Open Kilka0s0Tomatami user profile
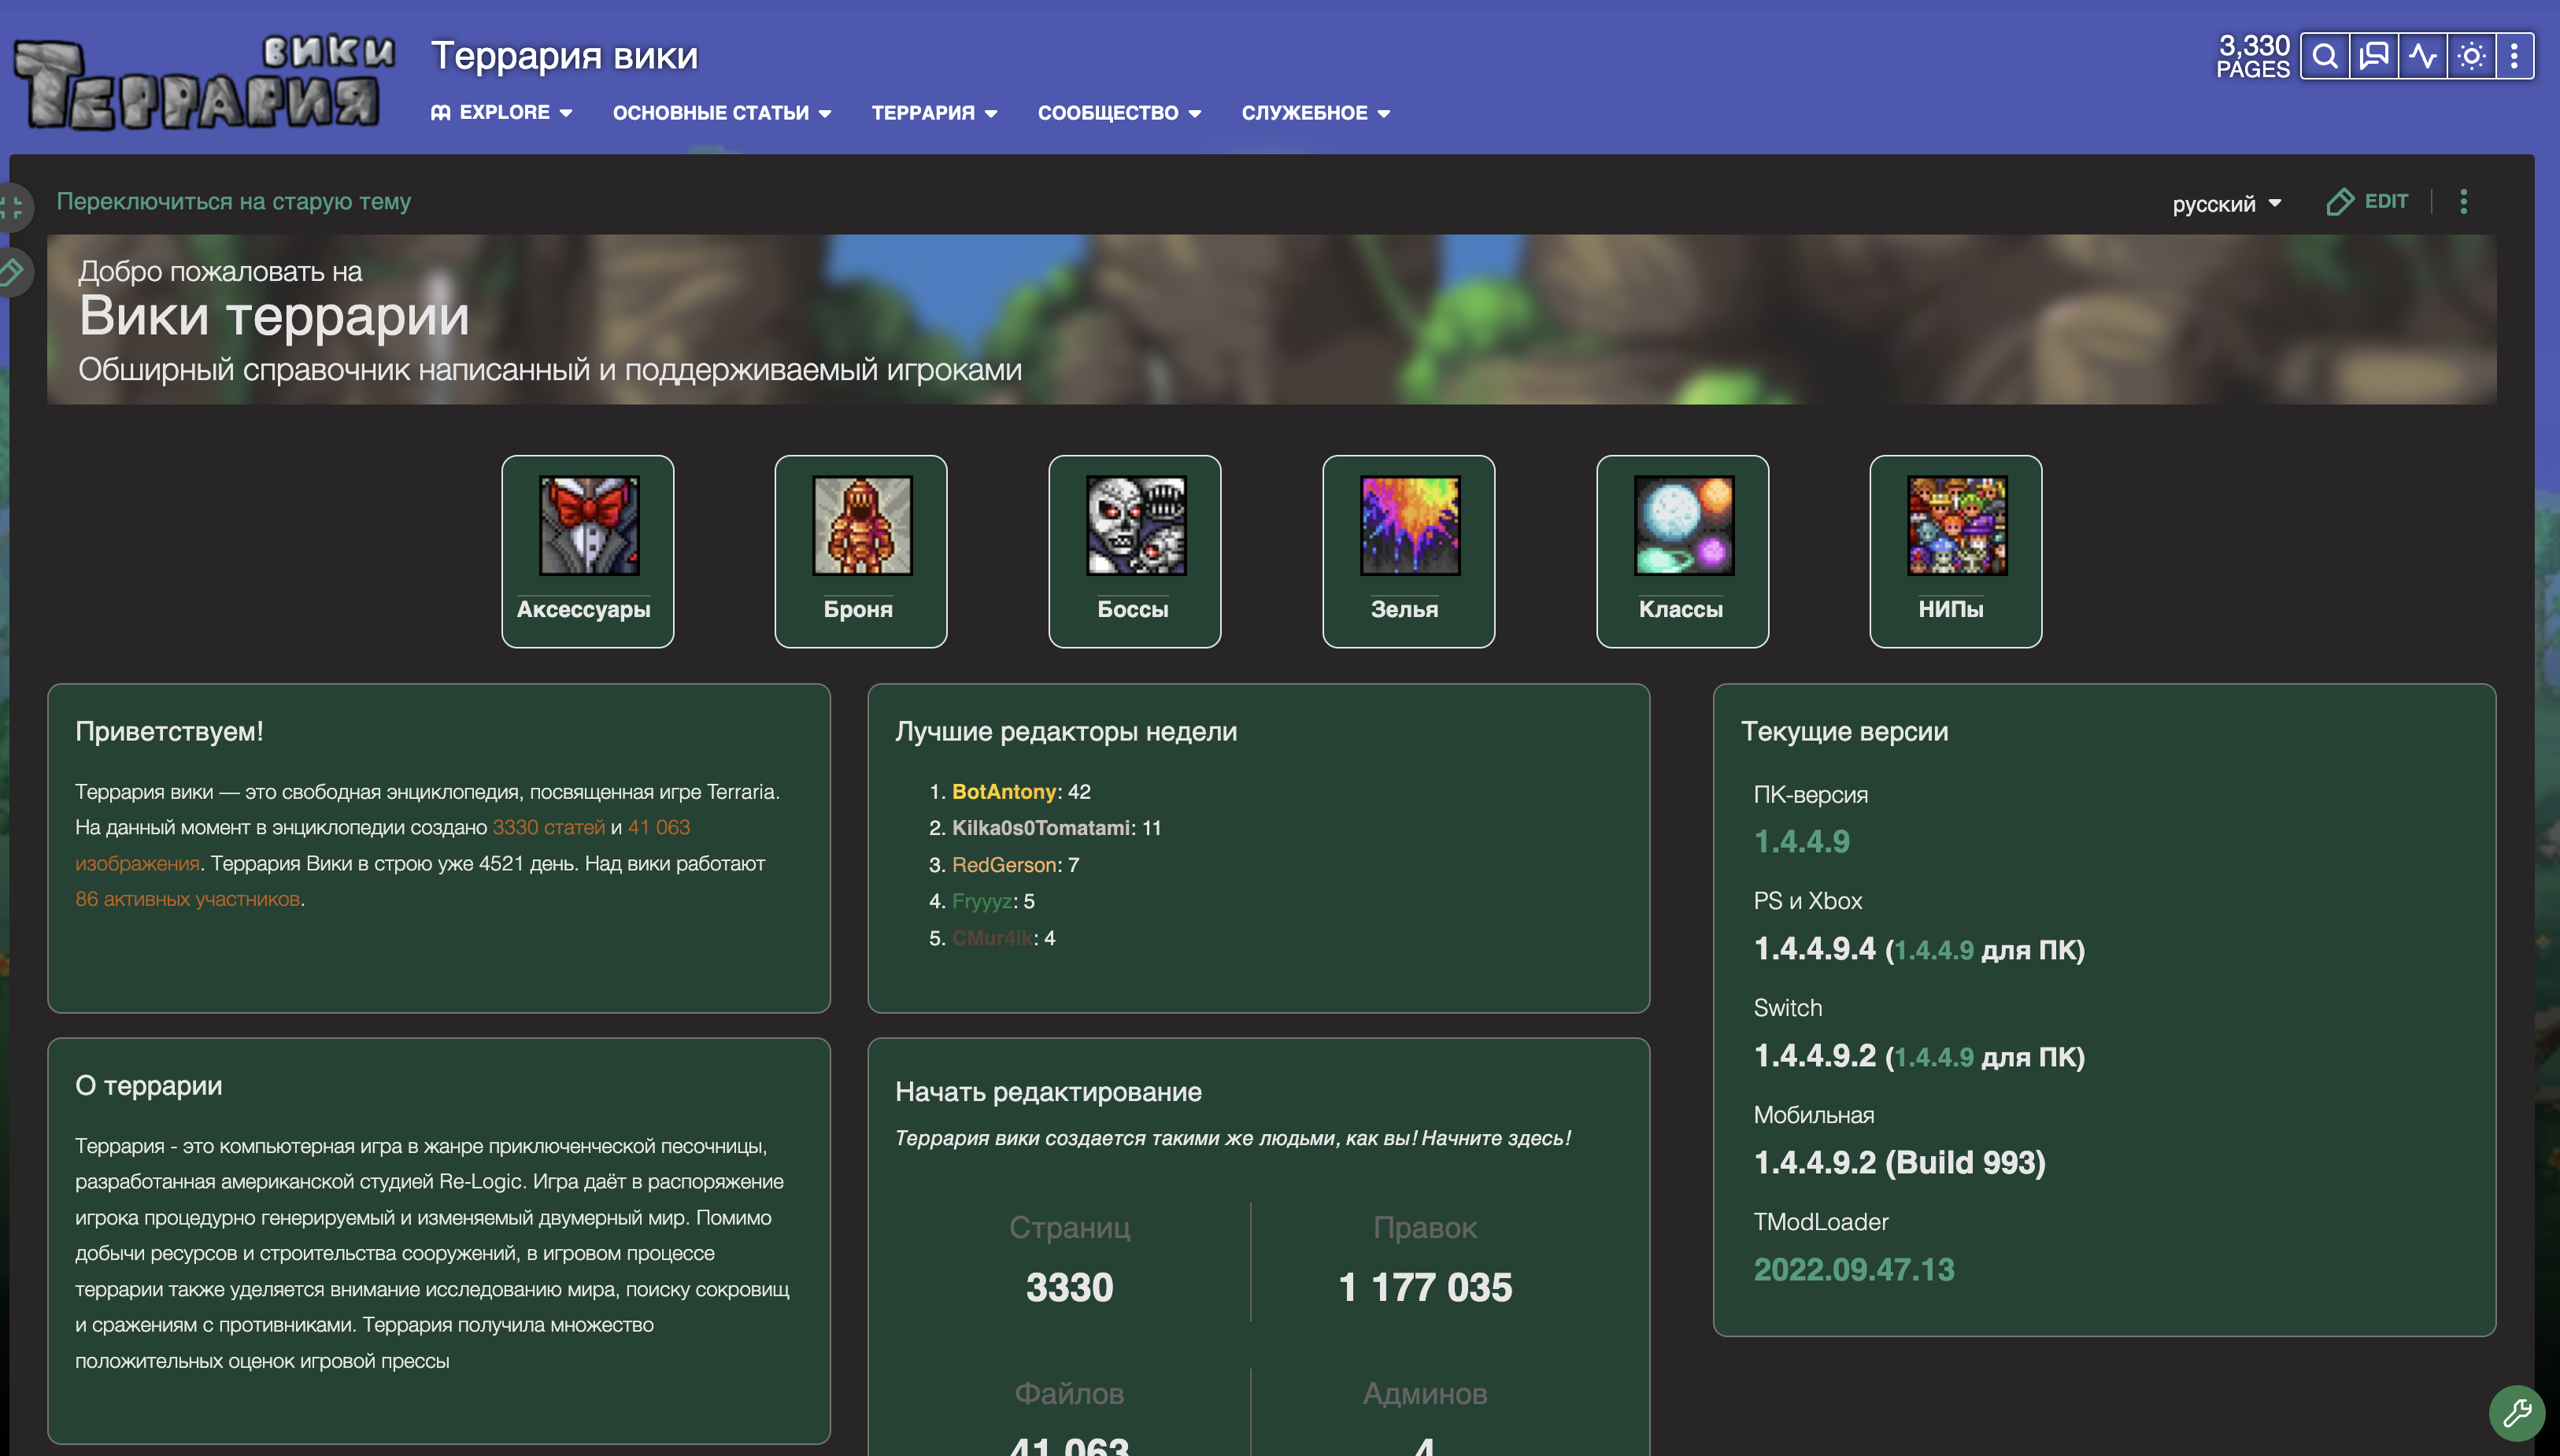 click(x=1042, y=828)
